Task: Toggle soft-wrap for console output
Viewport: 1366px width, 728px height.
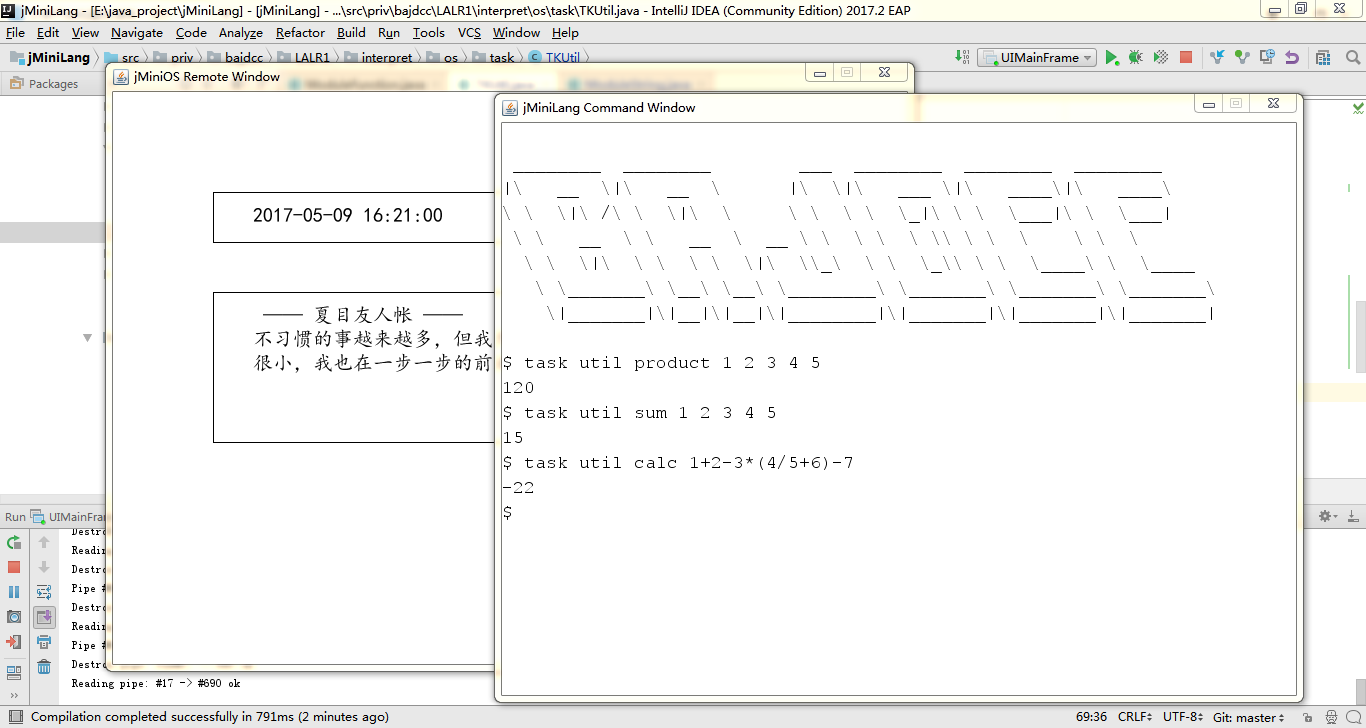Action: click(43, 591)
